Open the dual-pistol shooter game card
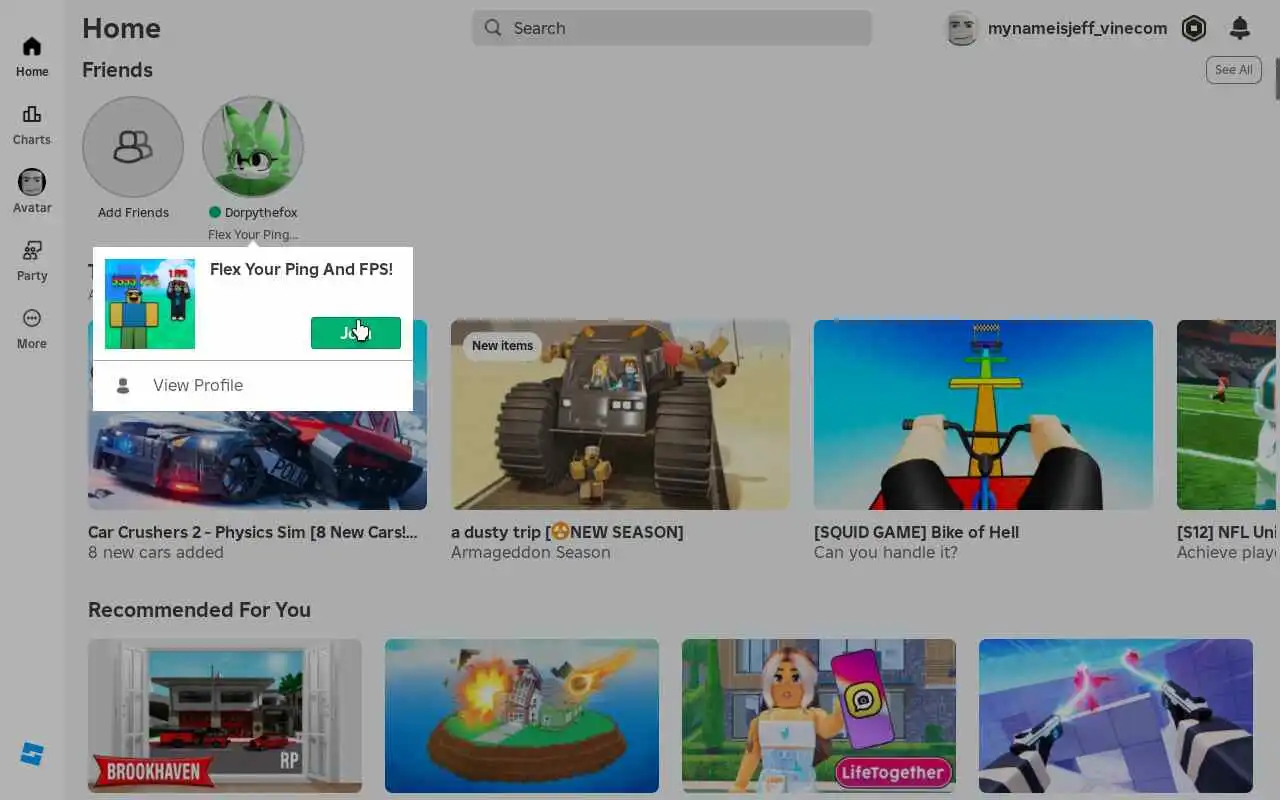1280x800 pixels. (1116, 716)
